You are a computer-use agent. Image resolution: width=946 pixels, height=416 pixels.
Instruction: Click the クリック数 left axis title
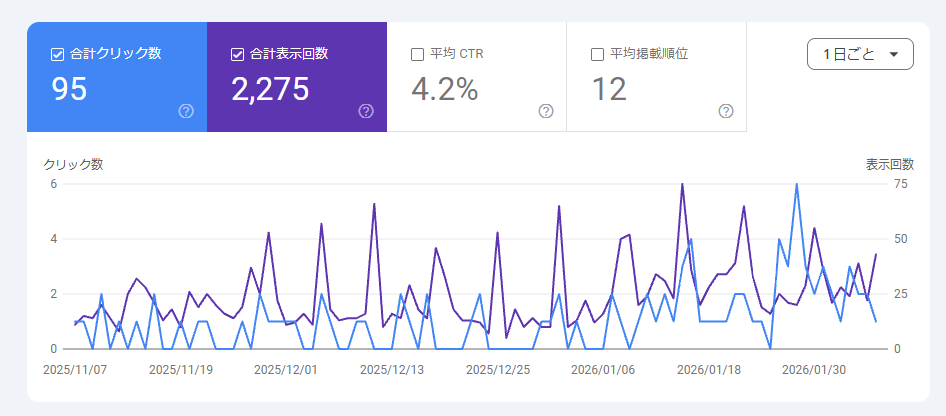pyautogui.click(x=72, y=164)
